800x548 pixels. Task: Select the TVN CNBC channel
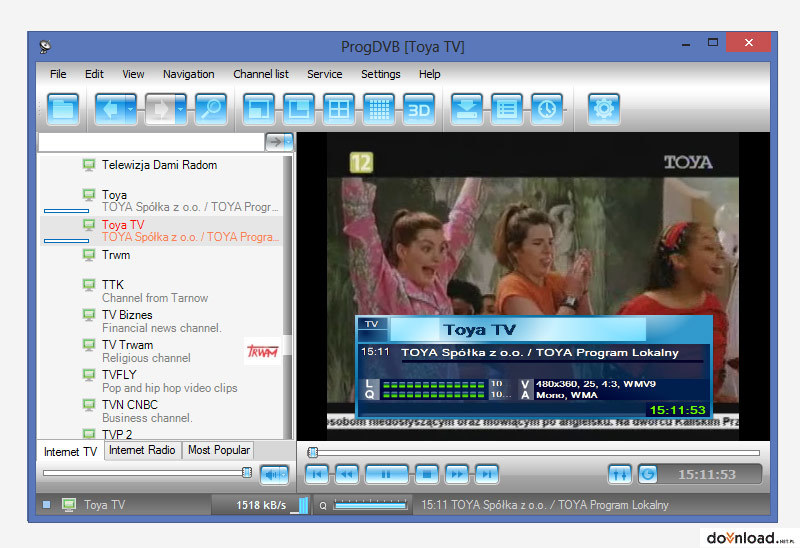161,411
